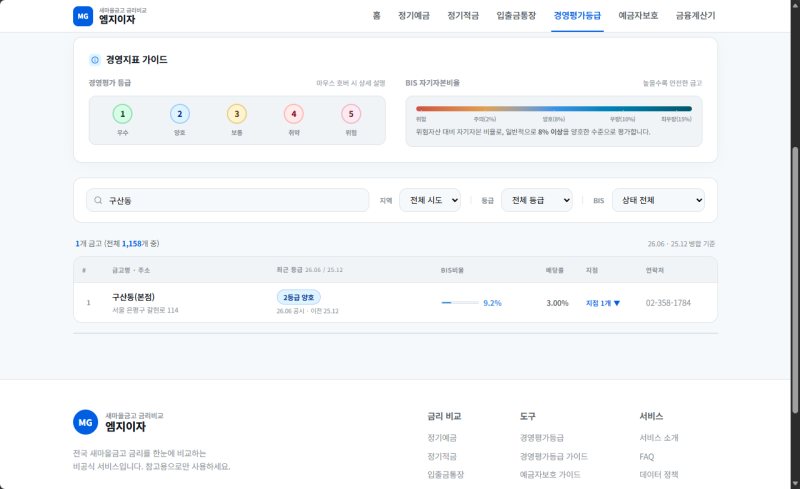Open footer link 경영평가등급 가이드
Screen dimensions: 800x489
554,456
